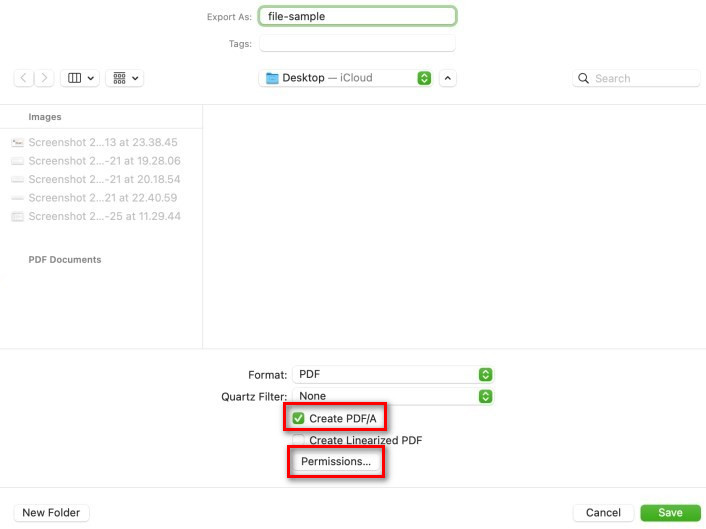
Task: Select the screenshot file ending 11.29.44
Action: pyautogui.click(x=102, y=216)
